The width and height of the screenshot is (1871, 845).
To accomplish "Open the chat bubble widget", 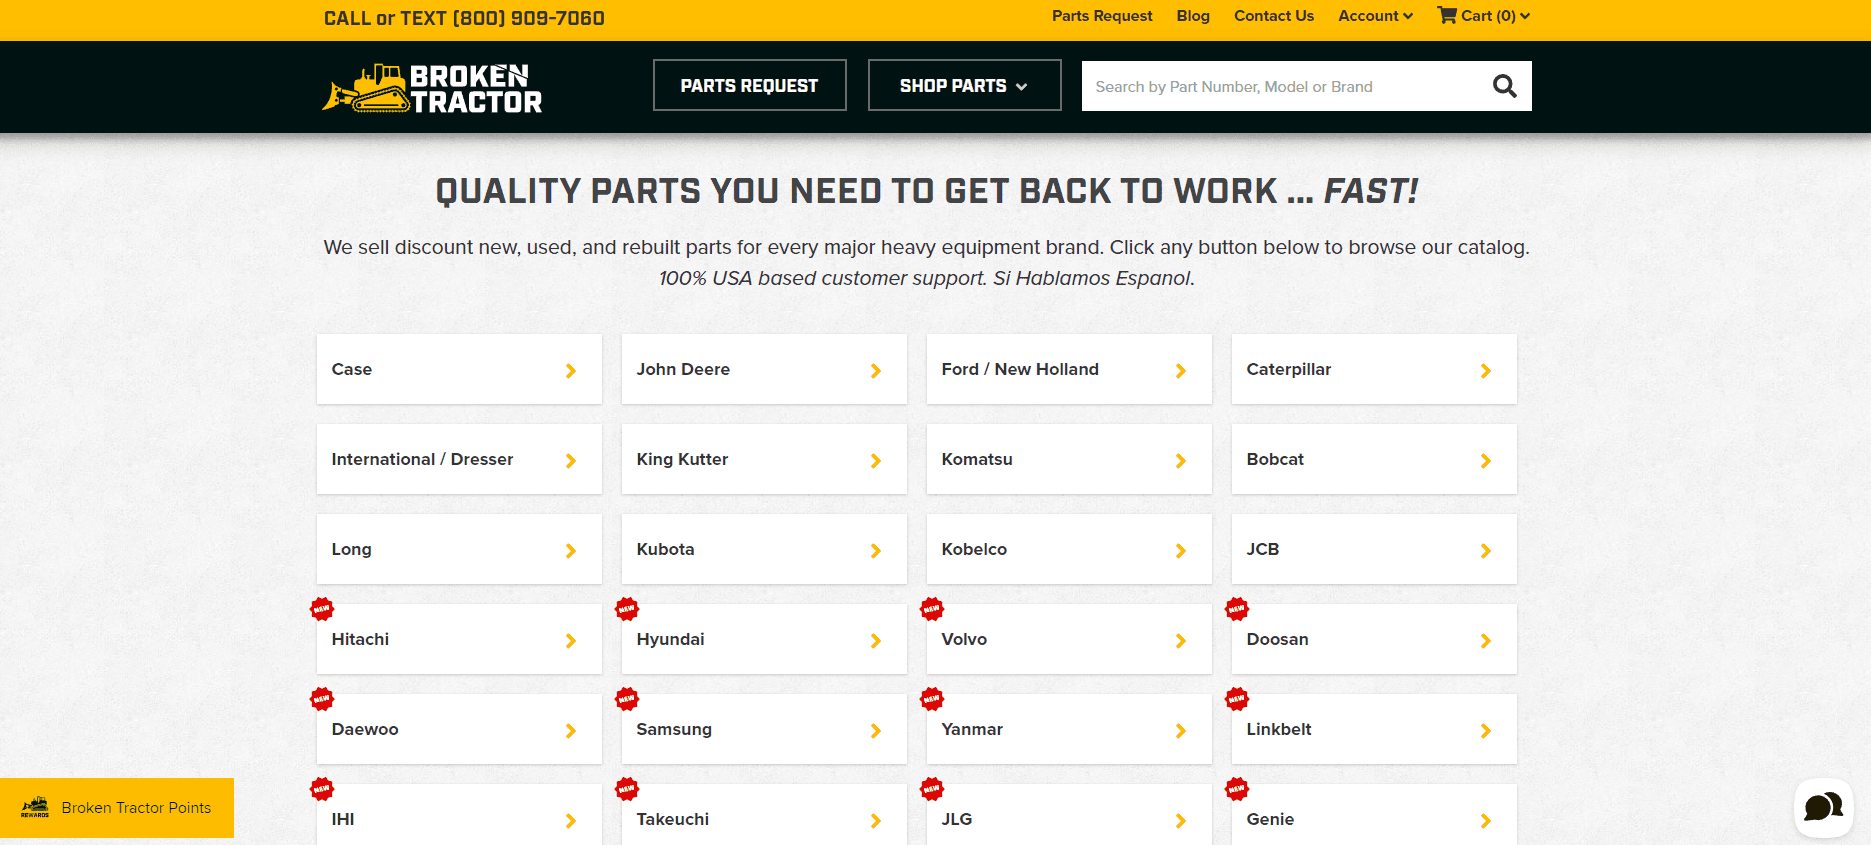I will tap(1823, 807).
